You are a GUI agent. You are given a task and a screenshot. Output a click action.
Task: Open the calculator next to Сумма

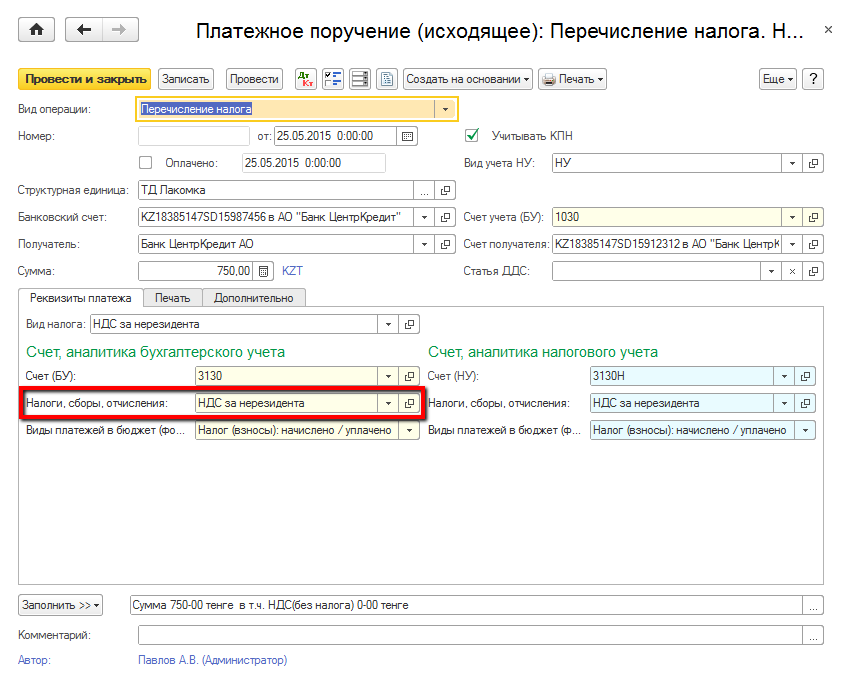point(264,271)
